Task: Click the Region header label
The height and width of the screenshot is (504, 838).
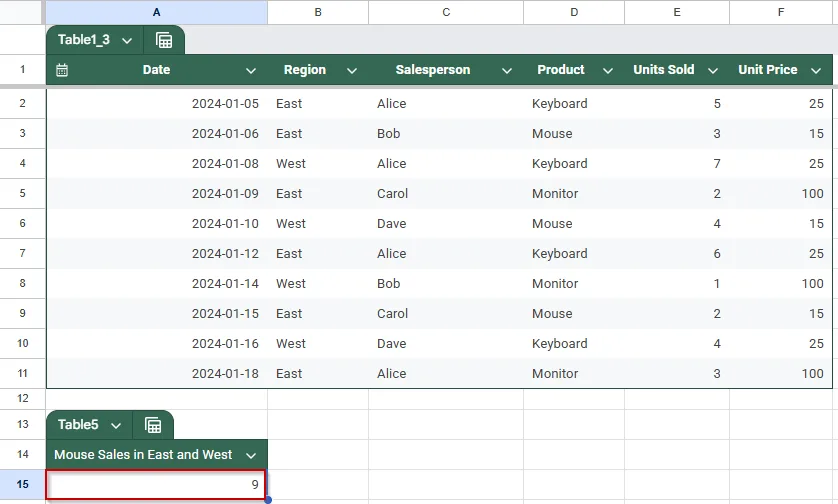Action: click(305, 70)
